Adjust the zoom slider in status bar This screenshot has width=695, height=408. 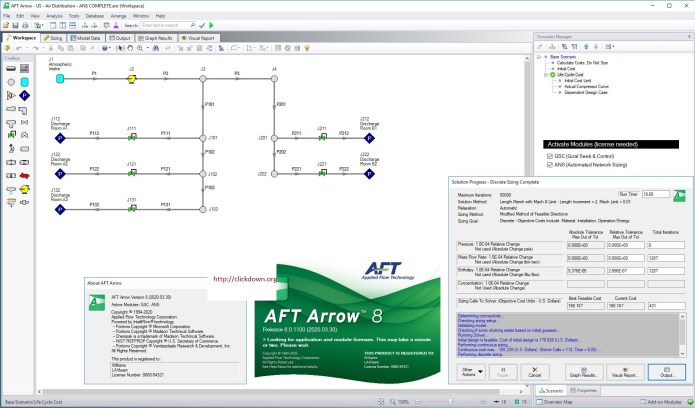pyautogui.click(x=450, y=402)
